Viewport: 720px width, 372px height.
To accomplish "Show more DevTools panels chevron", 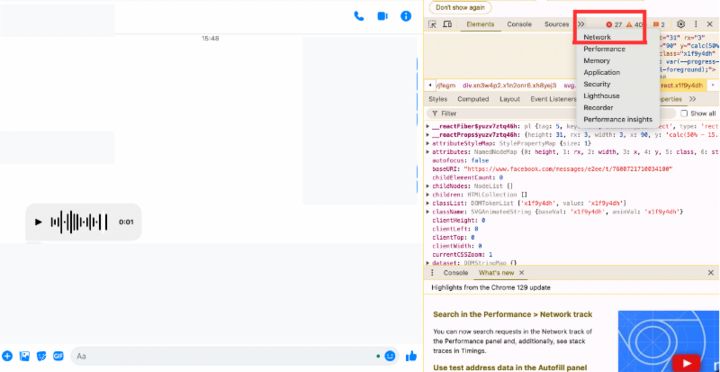I will [x=581, y=24].
